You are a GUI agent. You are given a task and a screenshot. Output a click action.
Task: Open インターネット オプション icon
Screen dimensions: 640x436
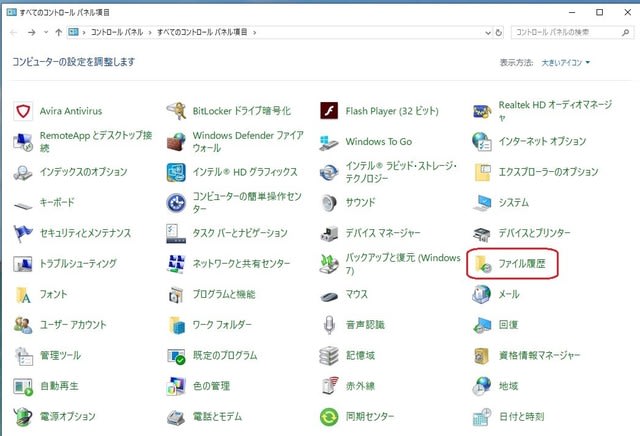(x=482, y=142)
